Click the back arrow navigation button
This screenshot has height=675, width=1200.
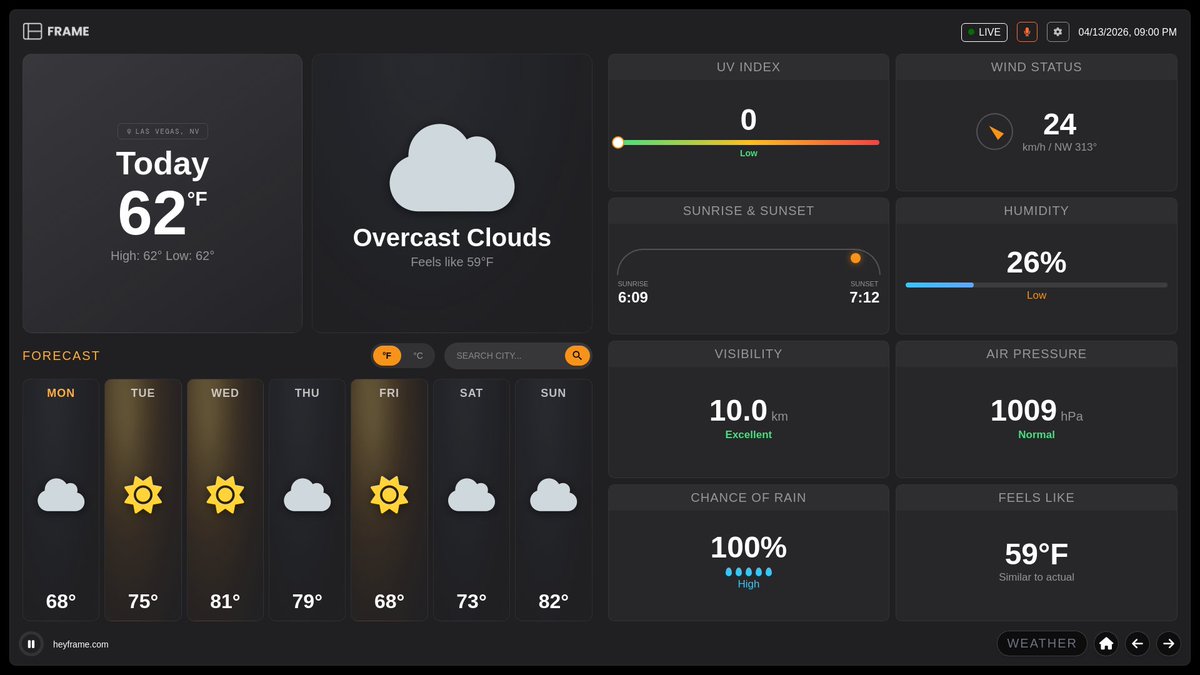1137,644
